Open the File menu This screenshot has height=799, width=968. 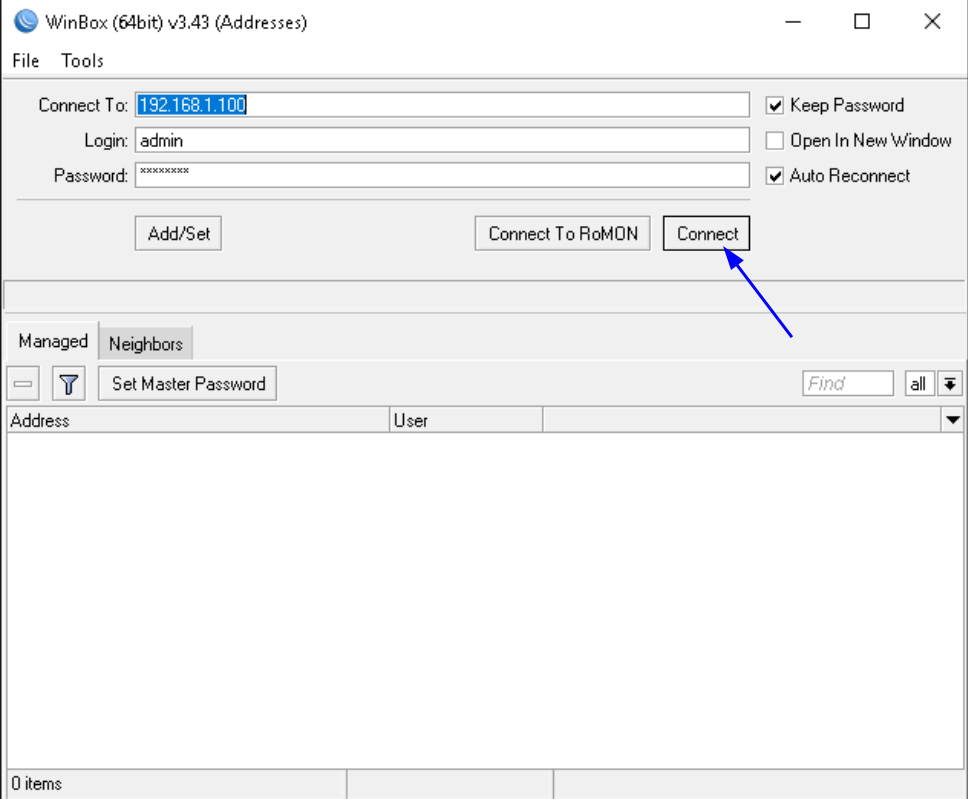(24, 61)
